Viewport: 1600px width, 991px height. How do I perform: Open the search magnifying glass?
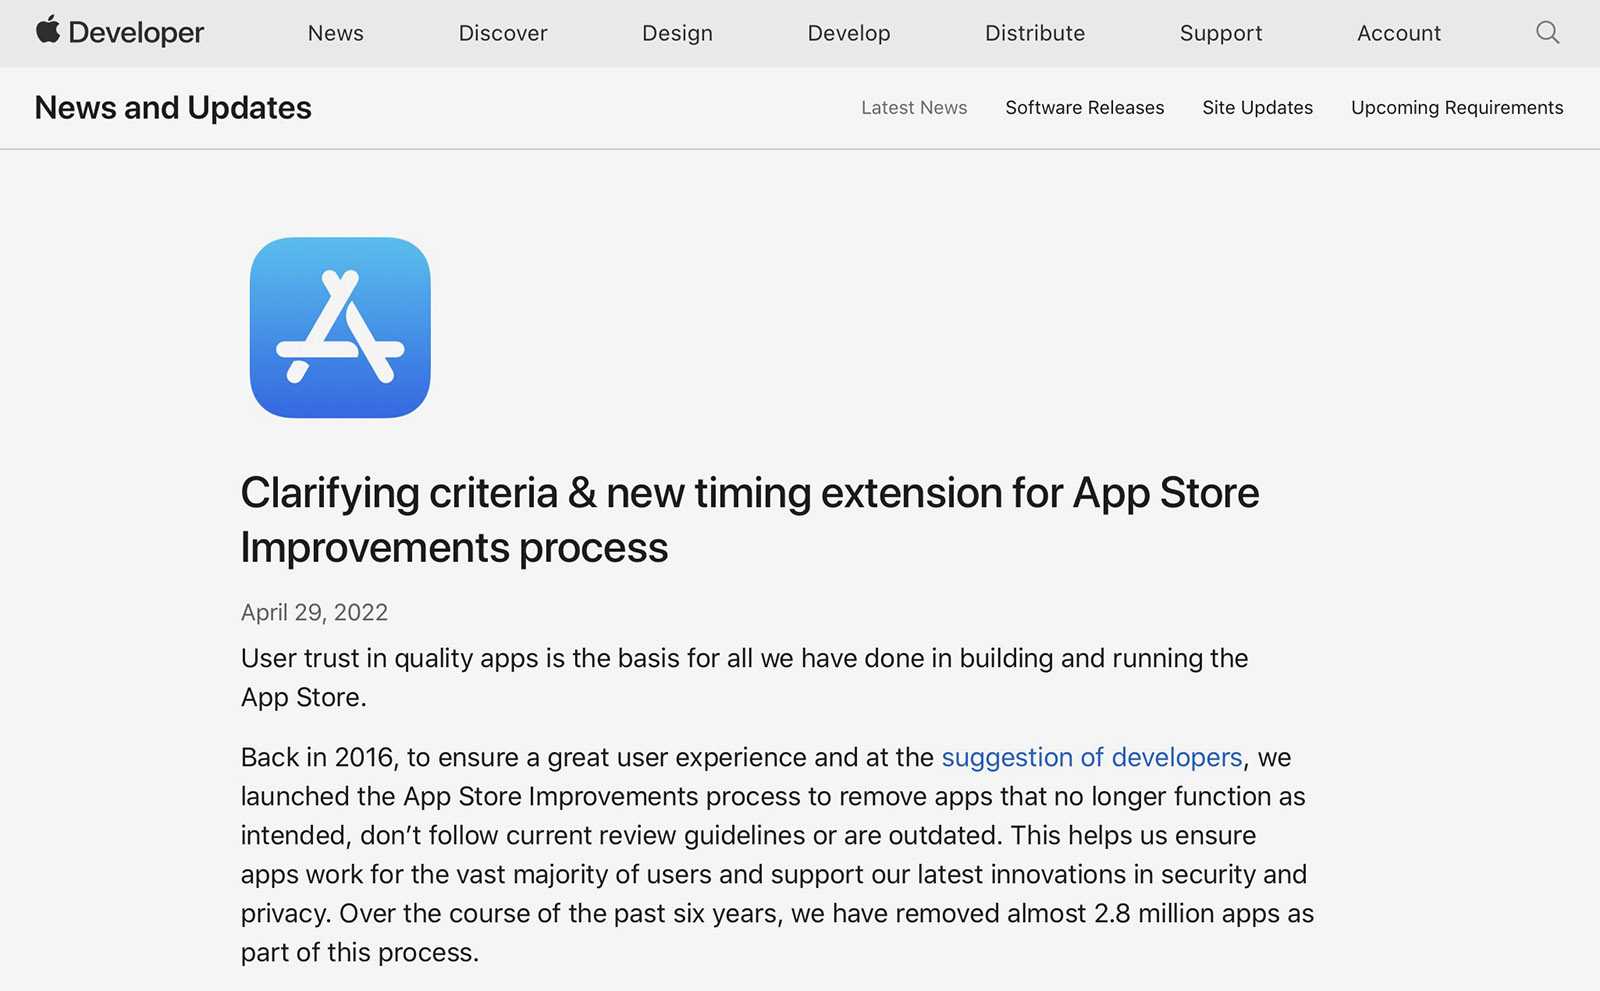tap(1547, 33)
